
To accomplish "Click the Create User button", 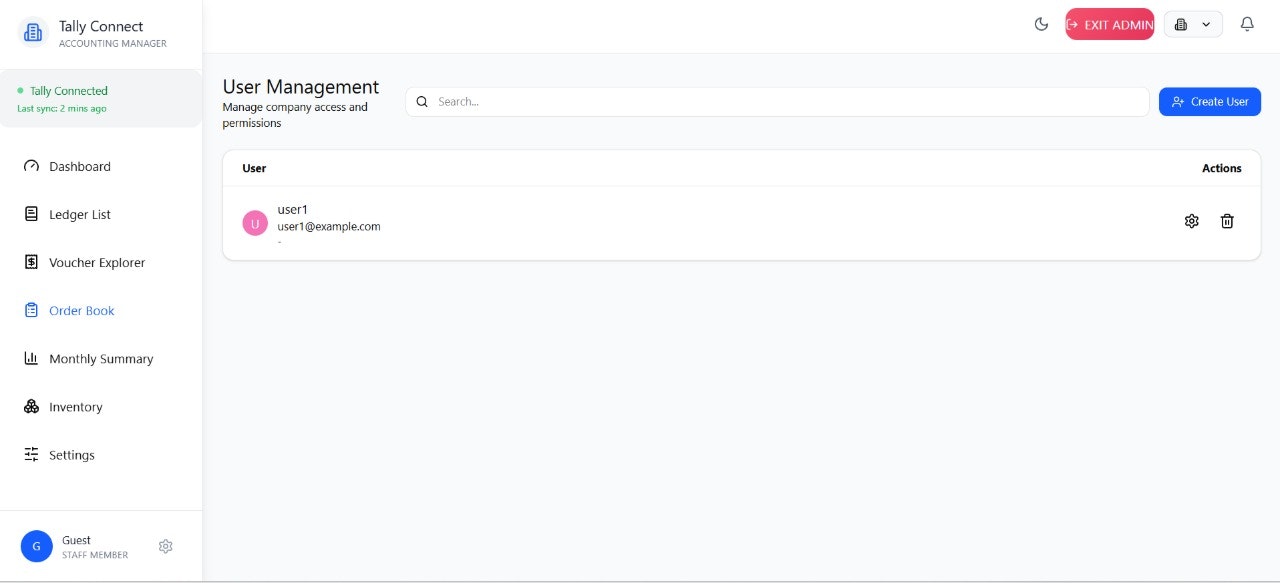I will (x=1210, y=101).
